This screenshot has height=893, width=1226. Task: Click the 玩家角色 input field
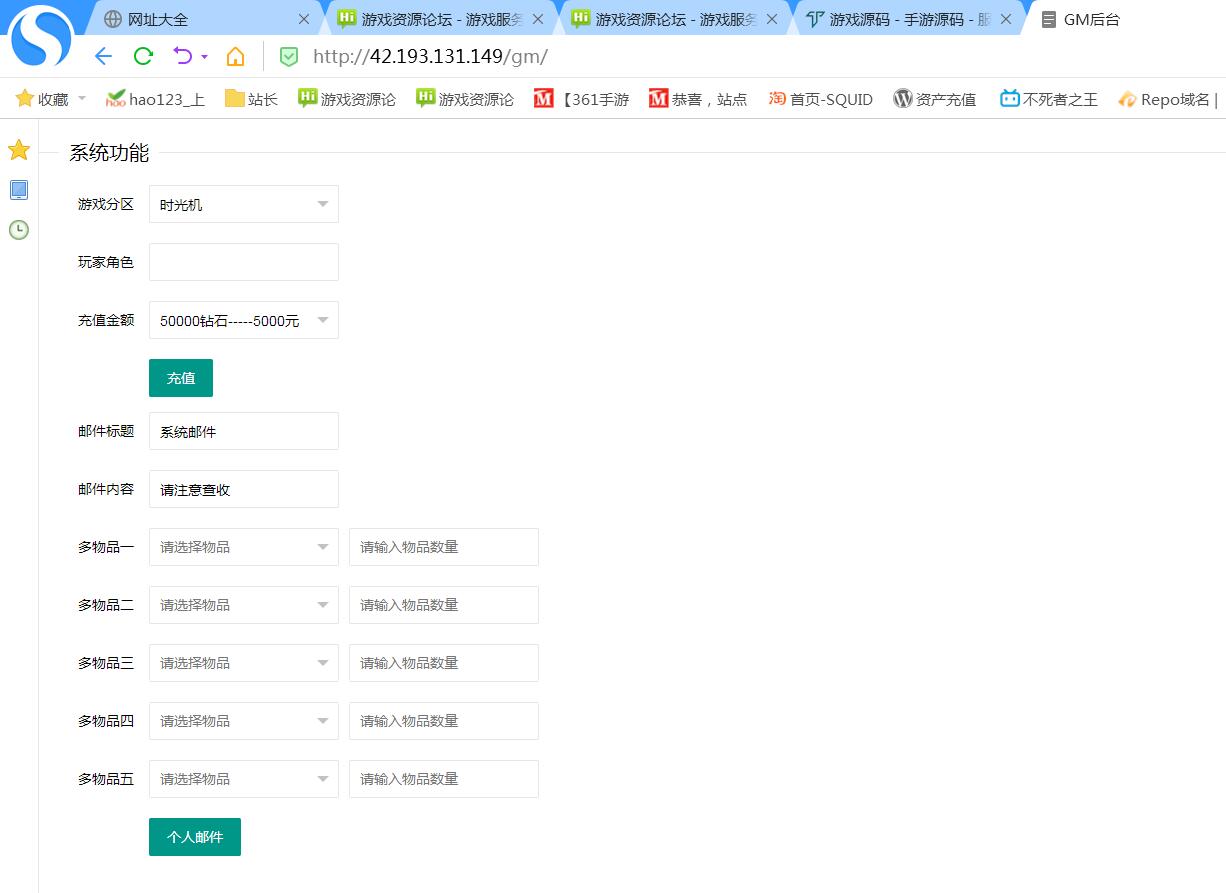tap(243, 262)
